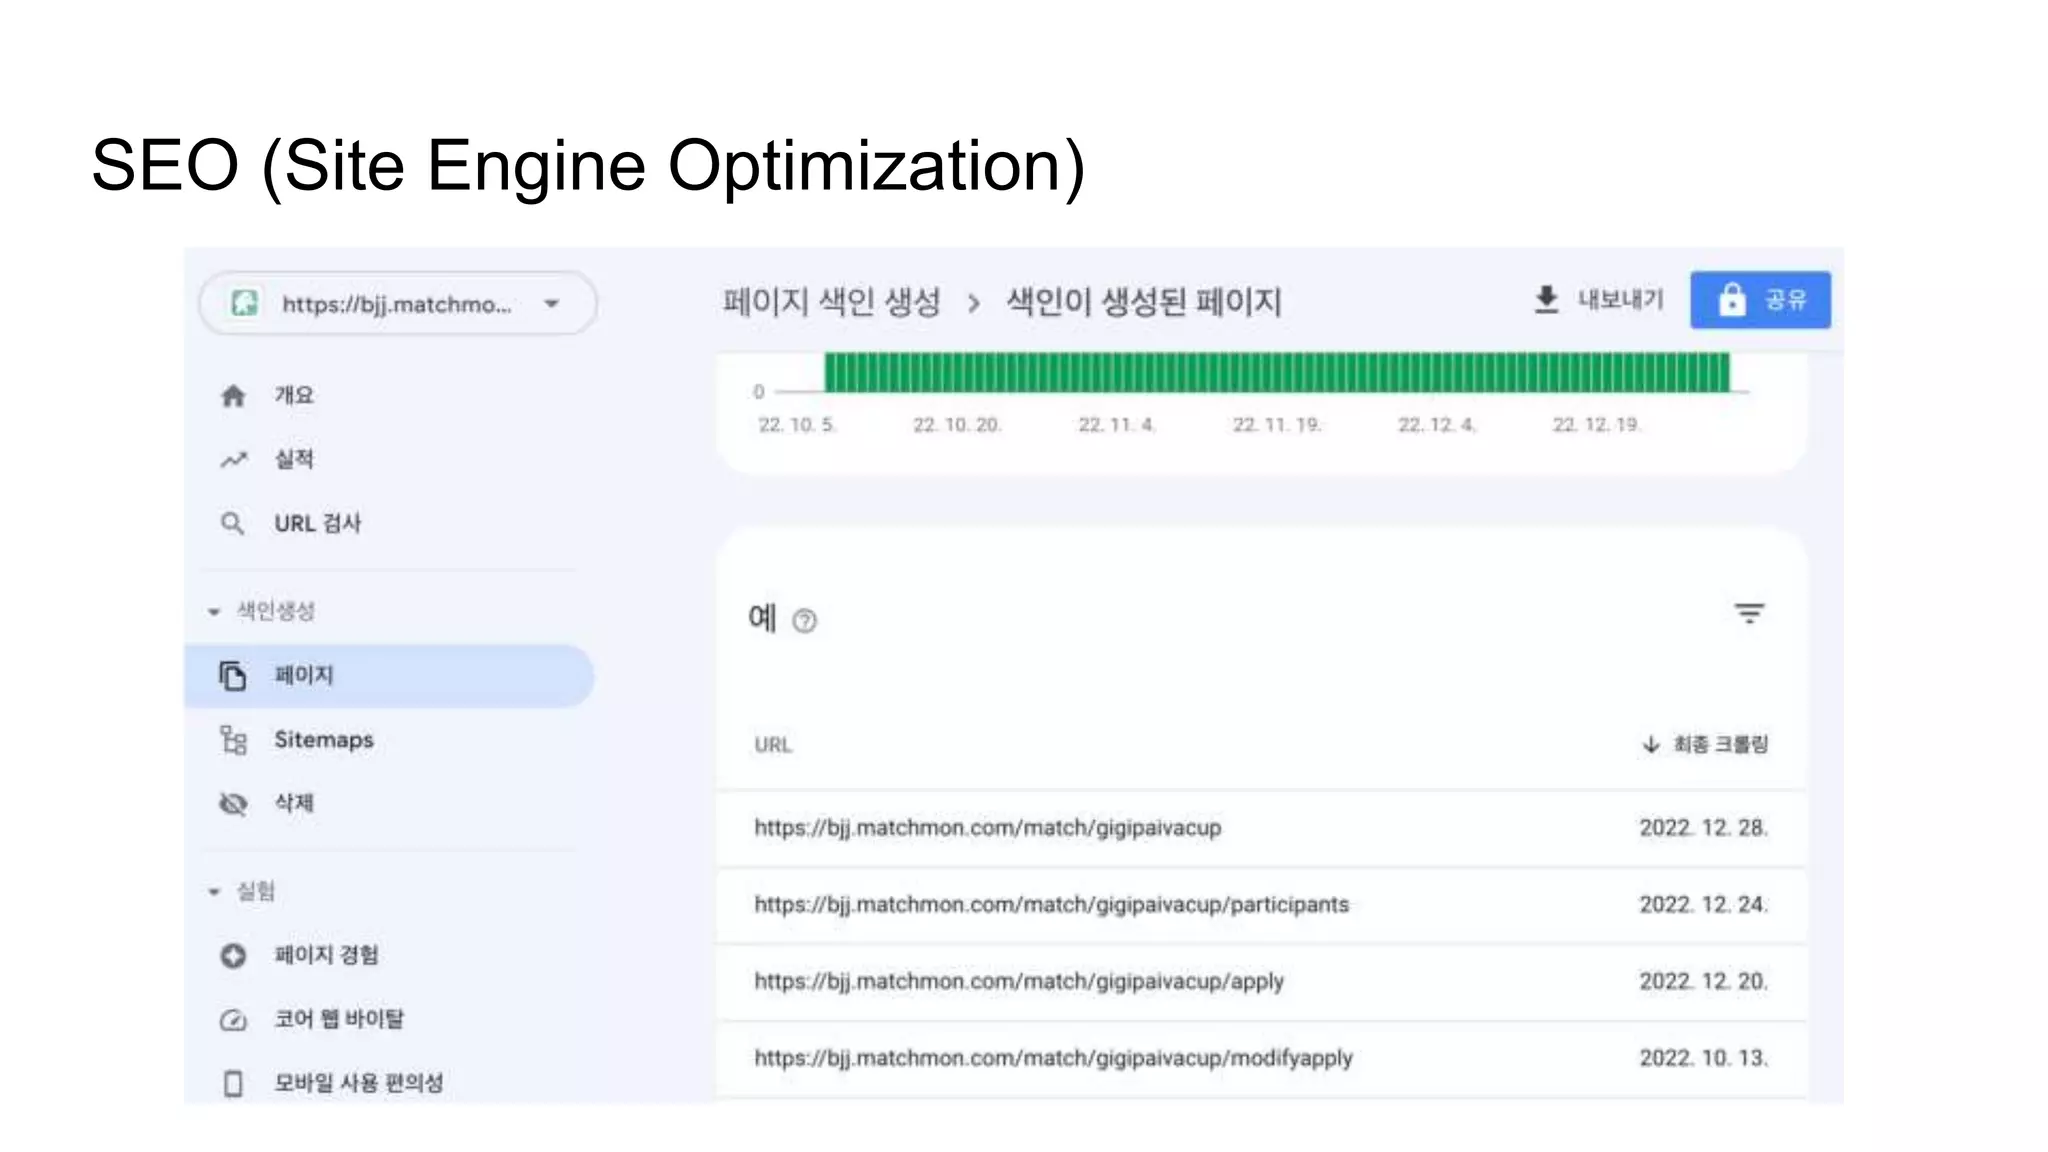Click the crawl date 2022. 10. 13.
This screenshot has width=2048, height=1152.
click(x=1703, y=1058)
